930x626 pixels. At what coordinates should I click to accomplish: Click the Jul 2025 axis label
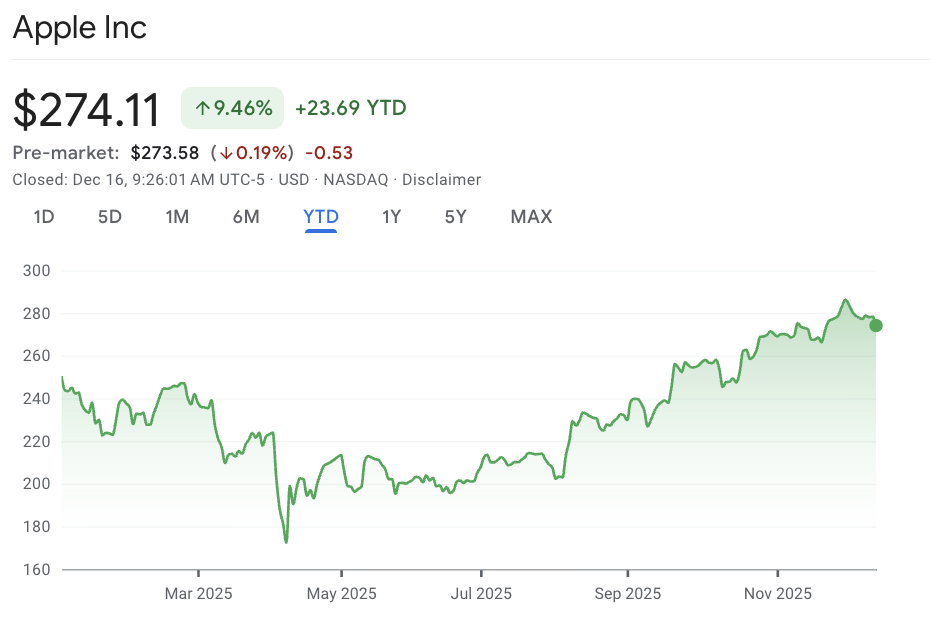coord(481,594)
